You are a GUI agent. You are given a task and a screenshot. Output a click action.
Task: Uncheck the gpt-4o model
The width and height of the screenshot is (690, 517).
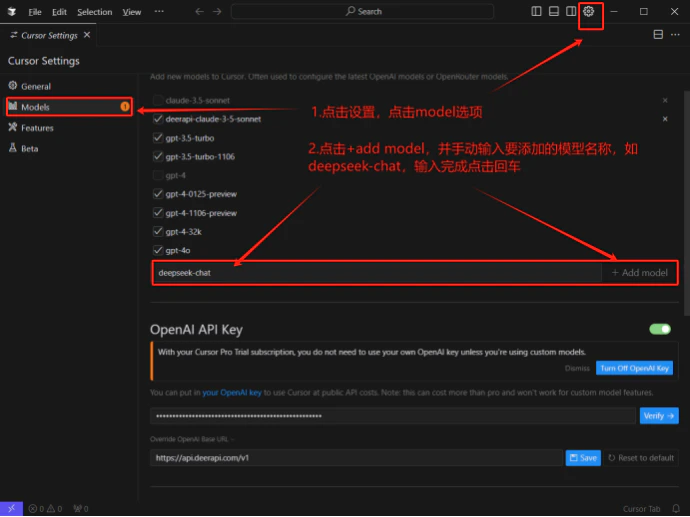pos(158,250)
